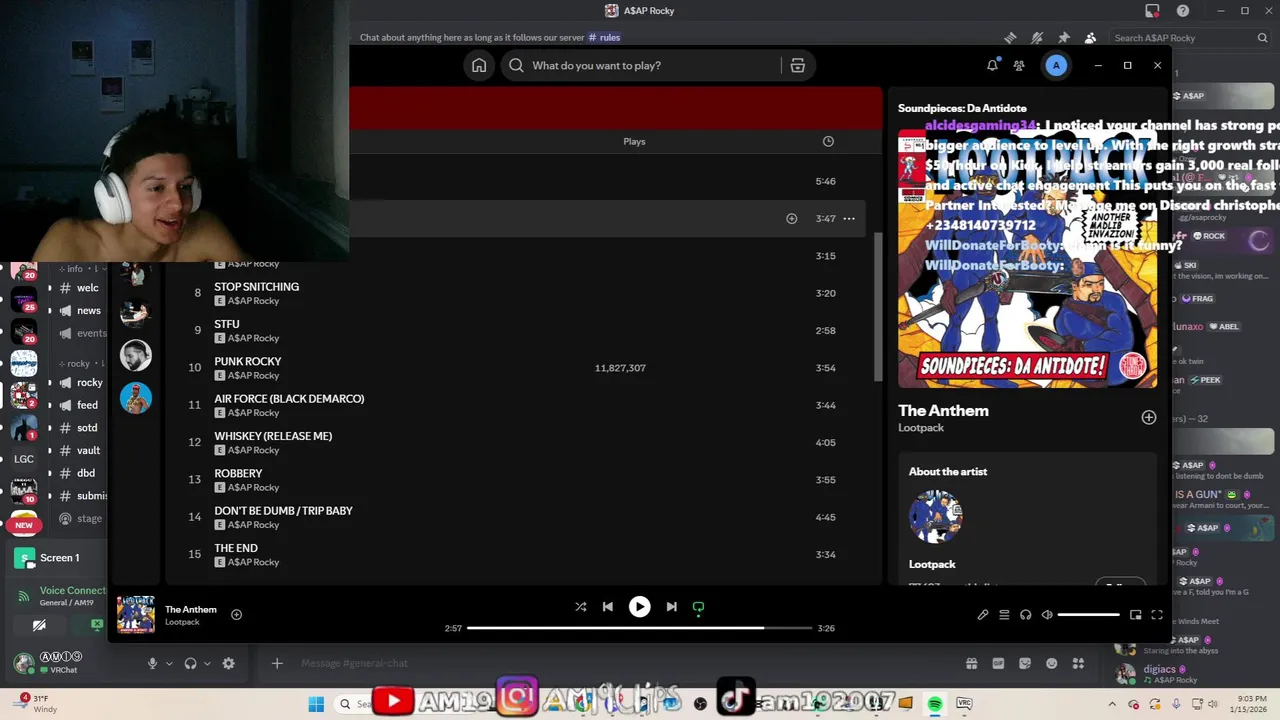Screen dimensions: 1280x720
Task: Play track STOP SNITCHING
Action: 256,287
